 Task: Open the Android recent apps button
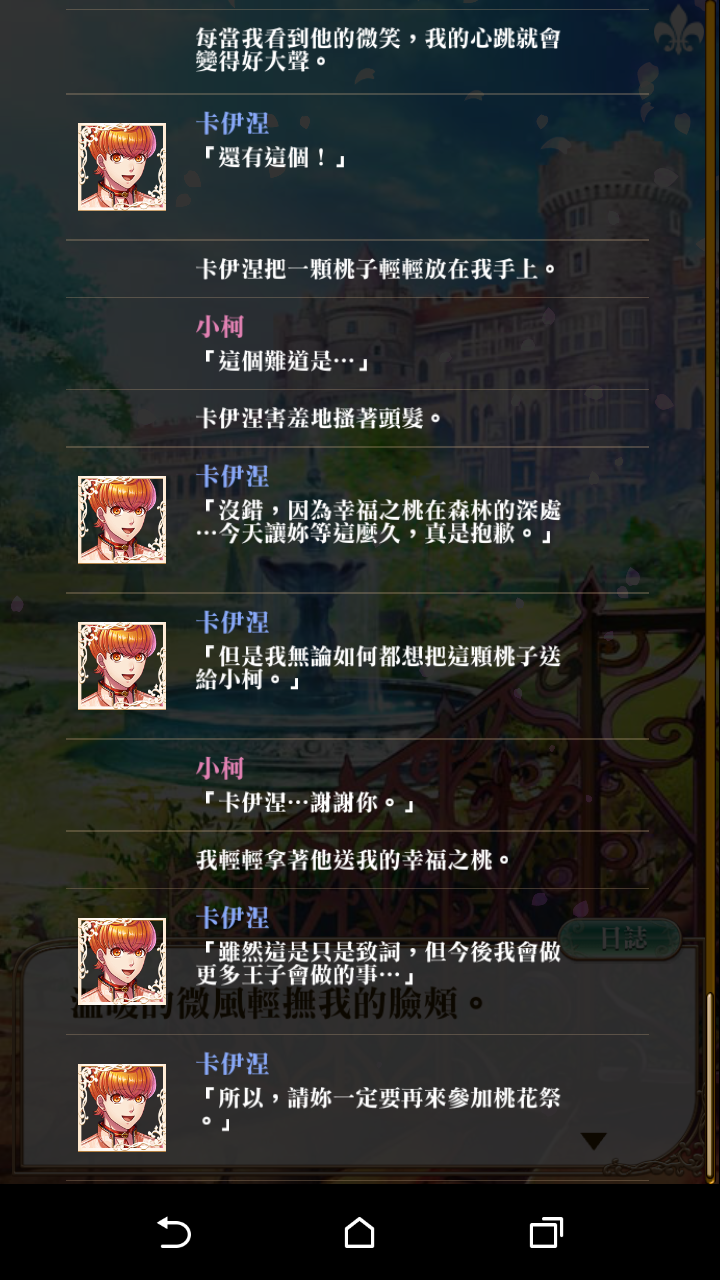point(546,1233)
